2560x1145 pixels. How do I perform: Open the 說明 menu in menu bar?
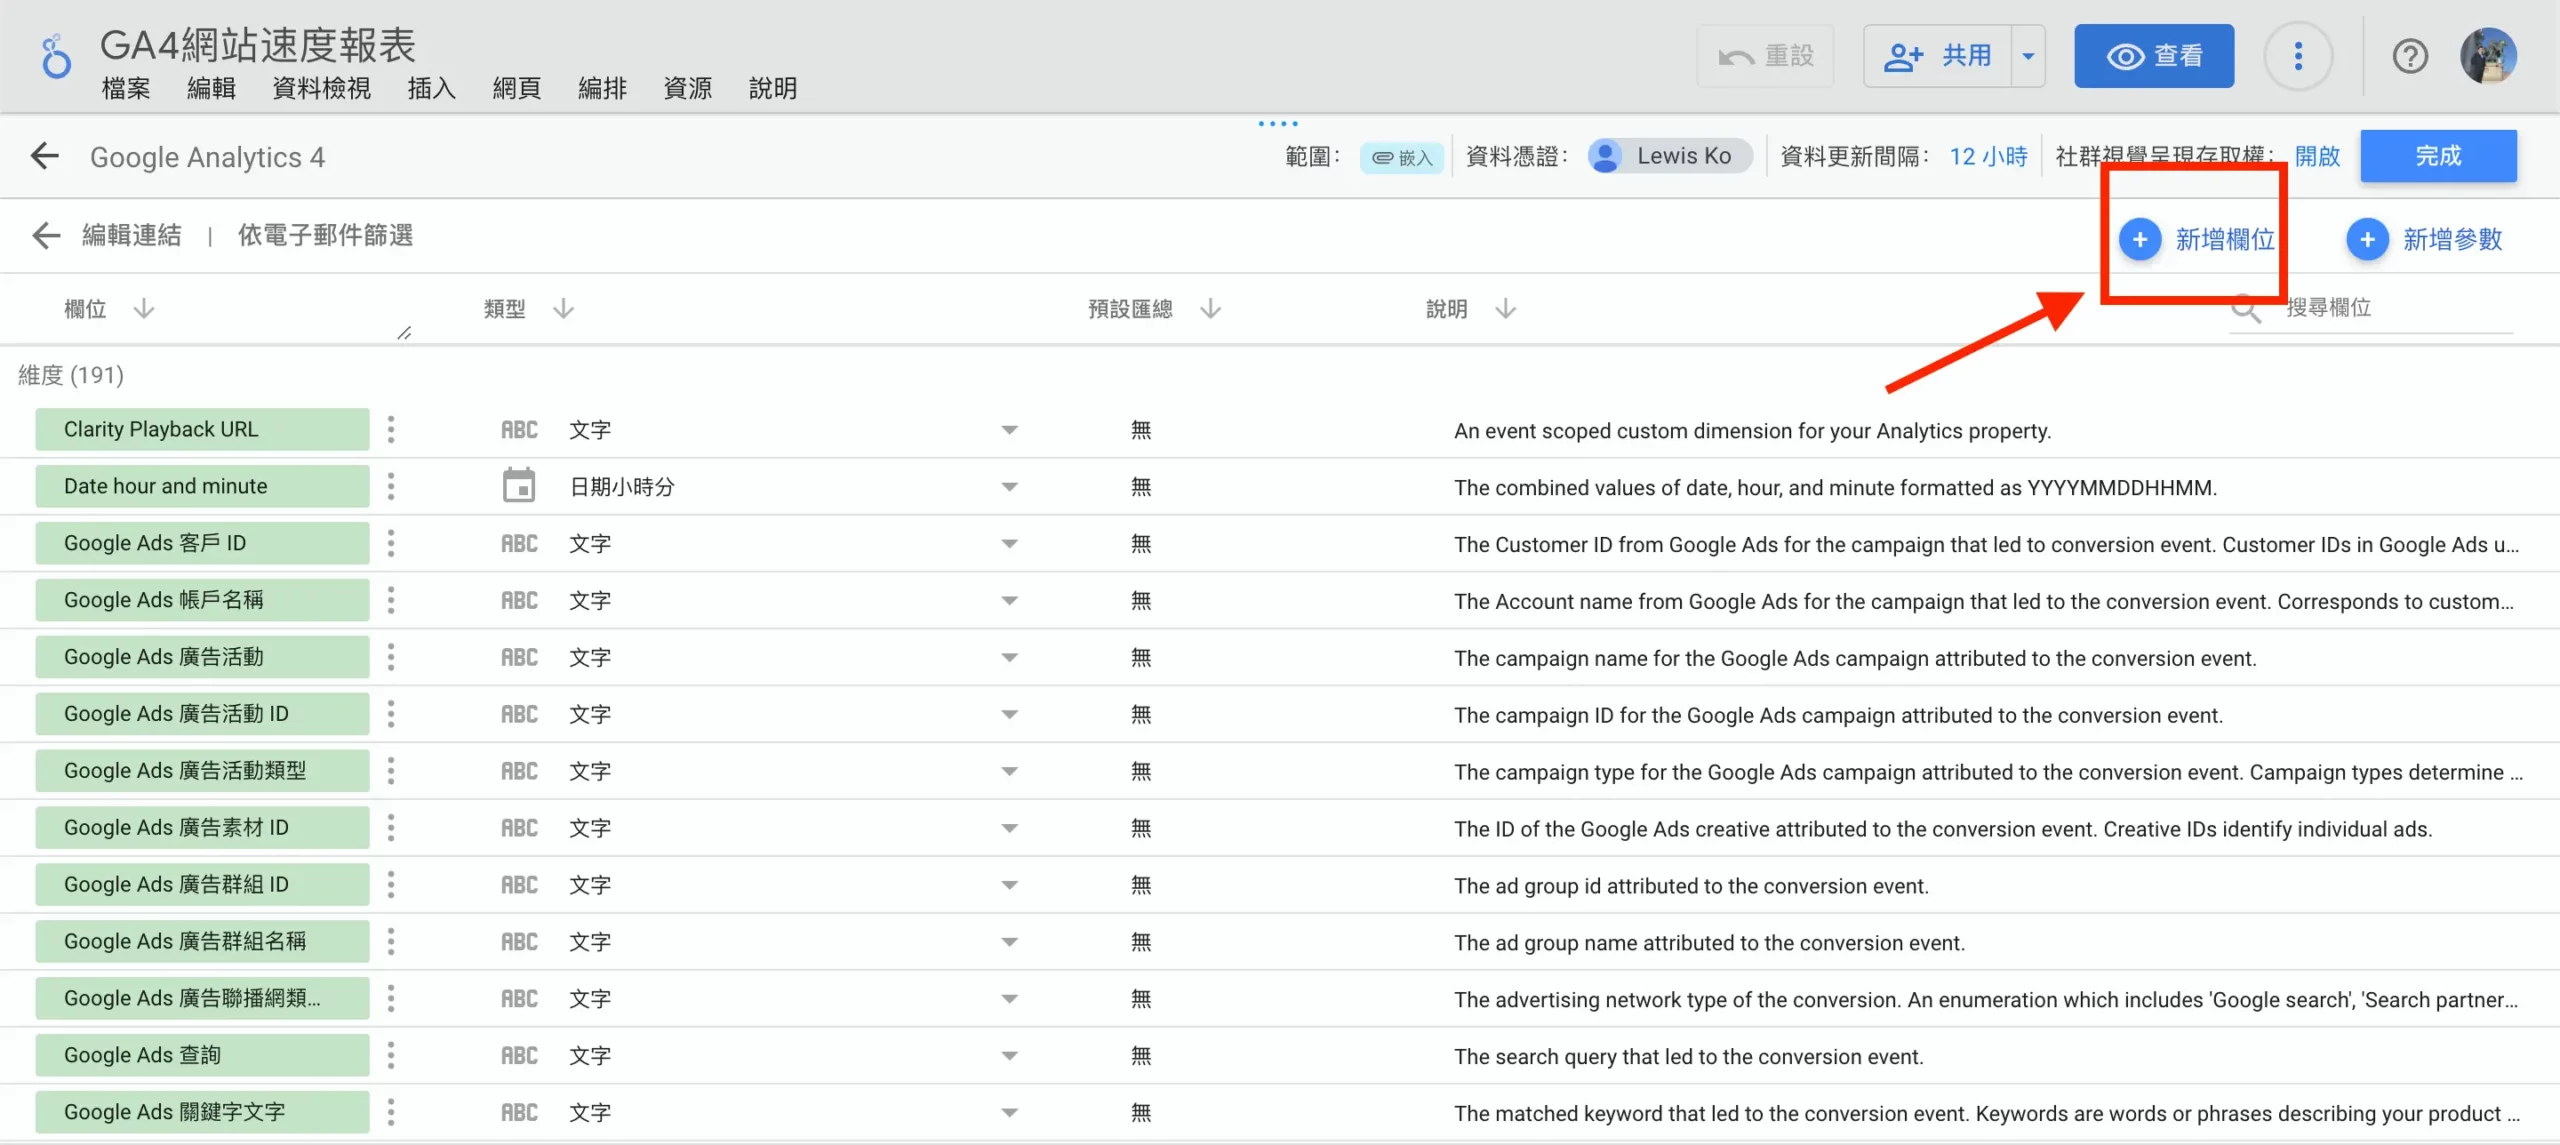tap(772, 88)
